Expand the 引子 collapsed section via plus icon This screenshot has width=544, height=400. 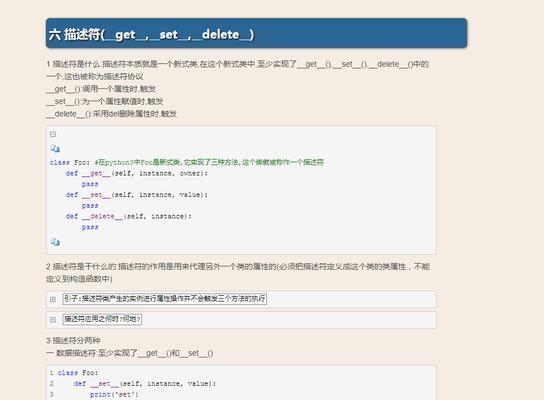click(x=53, y=299)
